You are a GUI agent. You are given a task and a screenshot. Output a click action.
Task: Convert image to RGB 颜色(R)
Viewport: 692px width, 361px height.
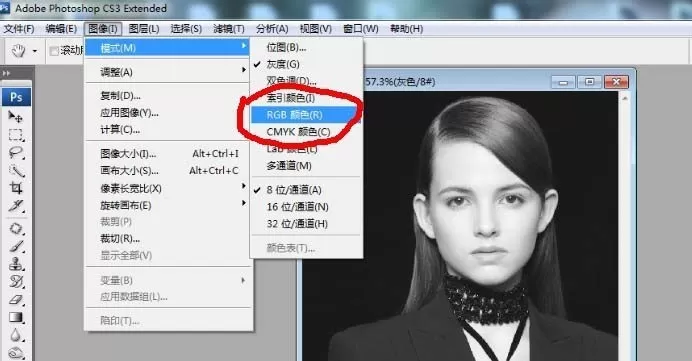pos(306,115)
